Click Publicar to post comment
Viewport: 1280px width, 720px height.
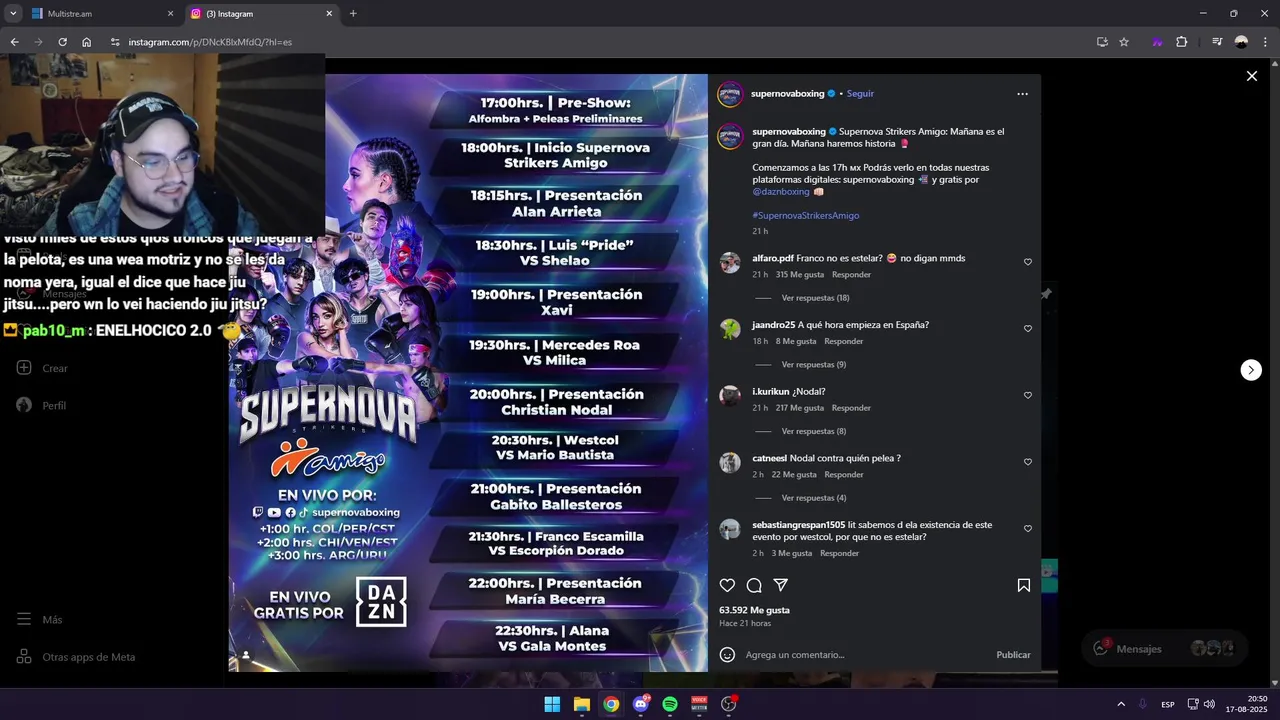point(1013,655)
